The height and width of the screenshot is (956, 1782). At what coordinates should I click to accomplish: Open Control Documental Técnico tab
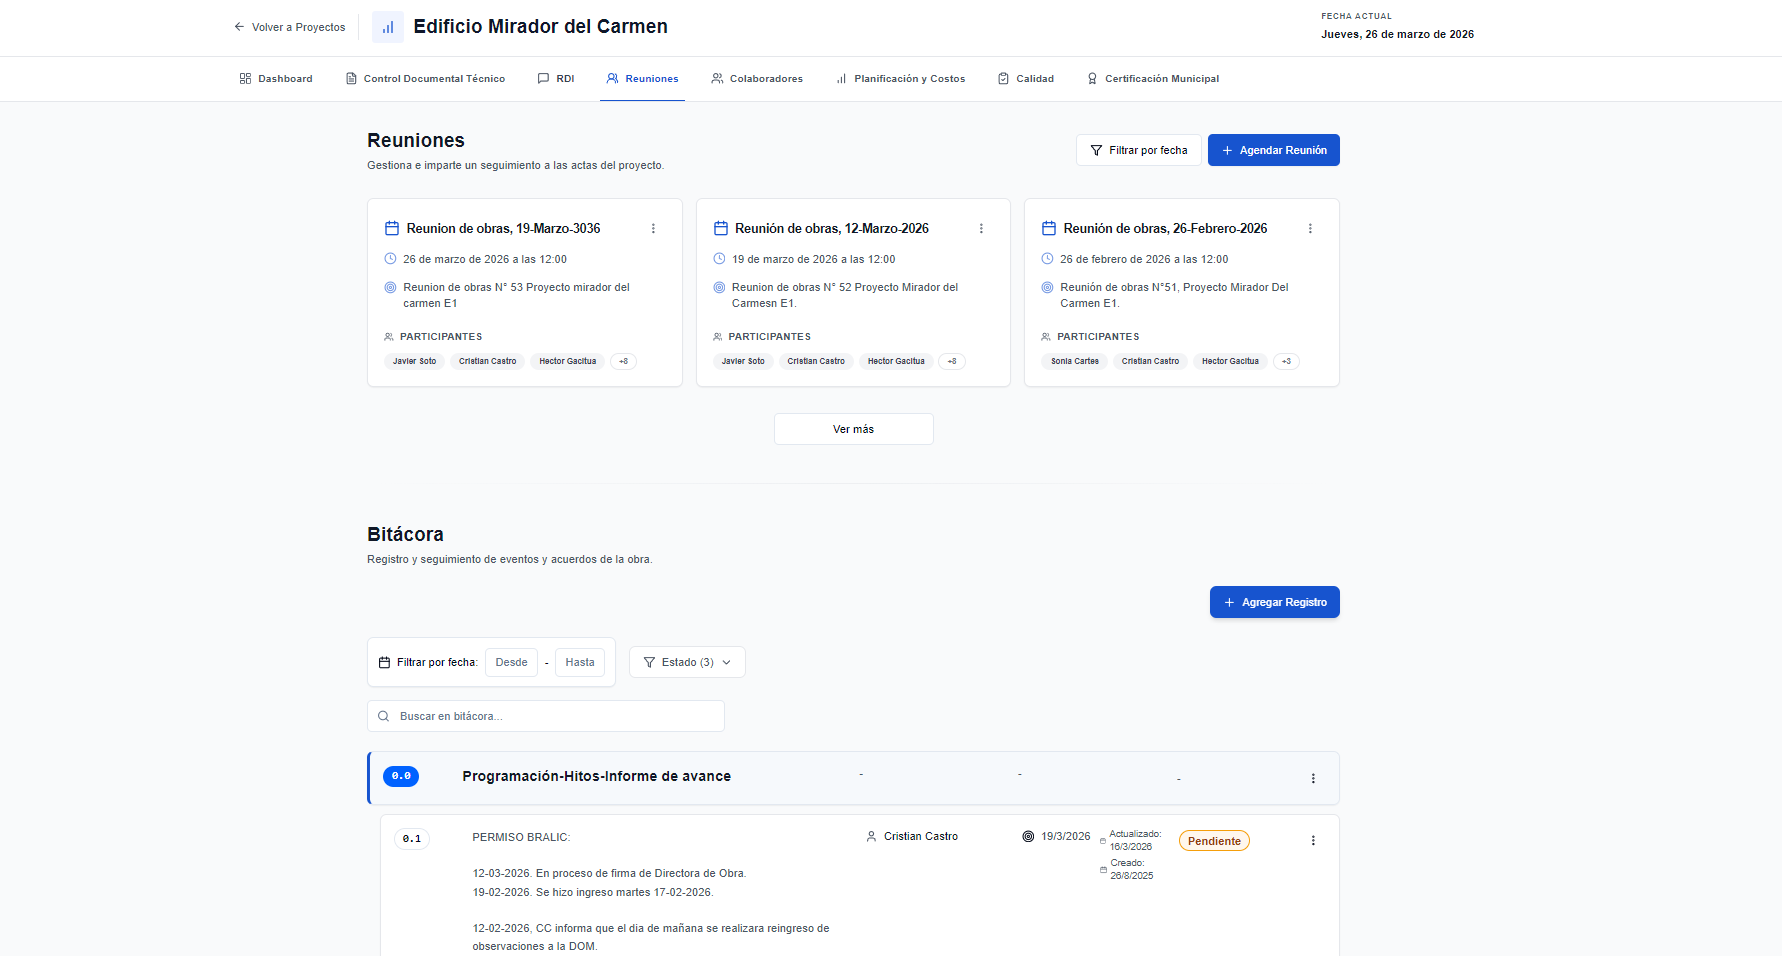tap(425, 79)
